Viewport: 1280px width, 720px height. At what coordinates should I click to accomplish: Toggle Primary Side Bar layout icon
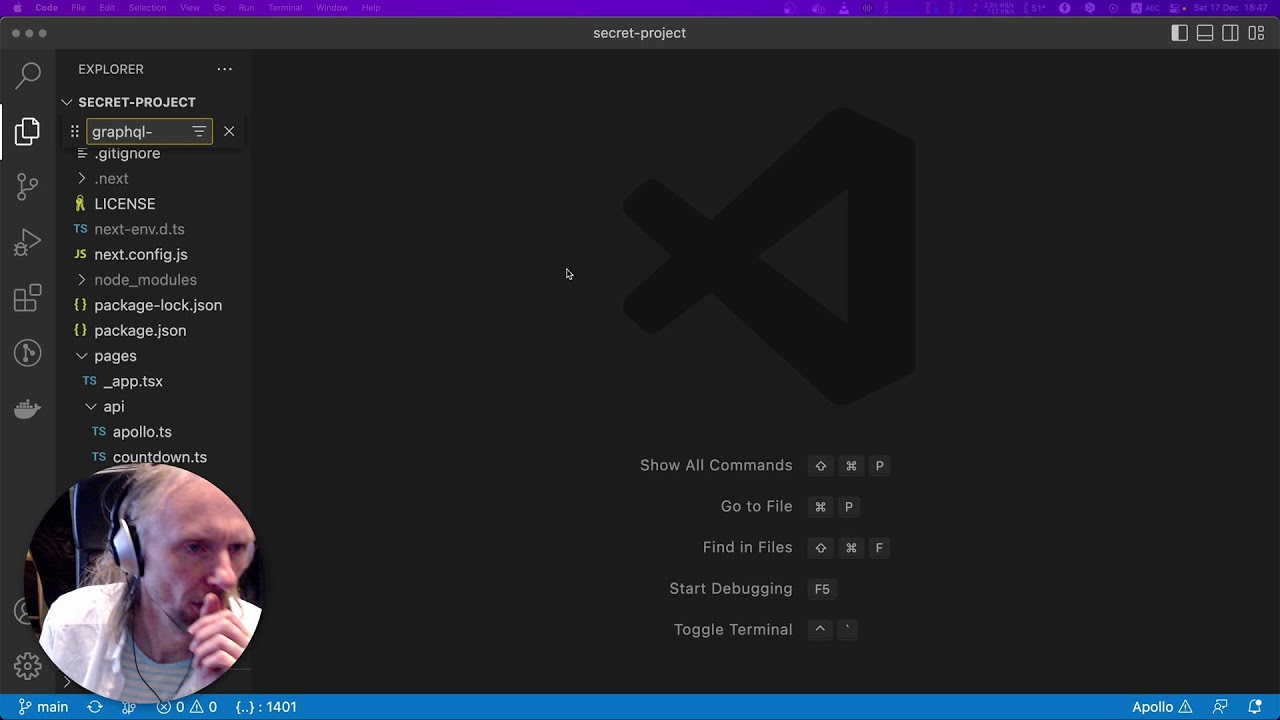[1180, 33]
